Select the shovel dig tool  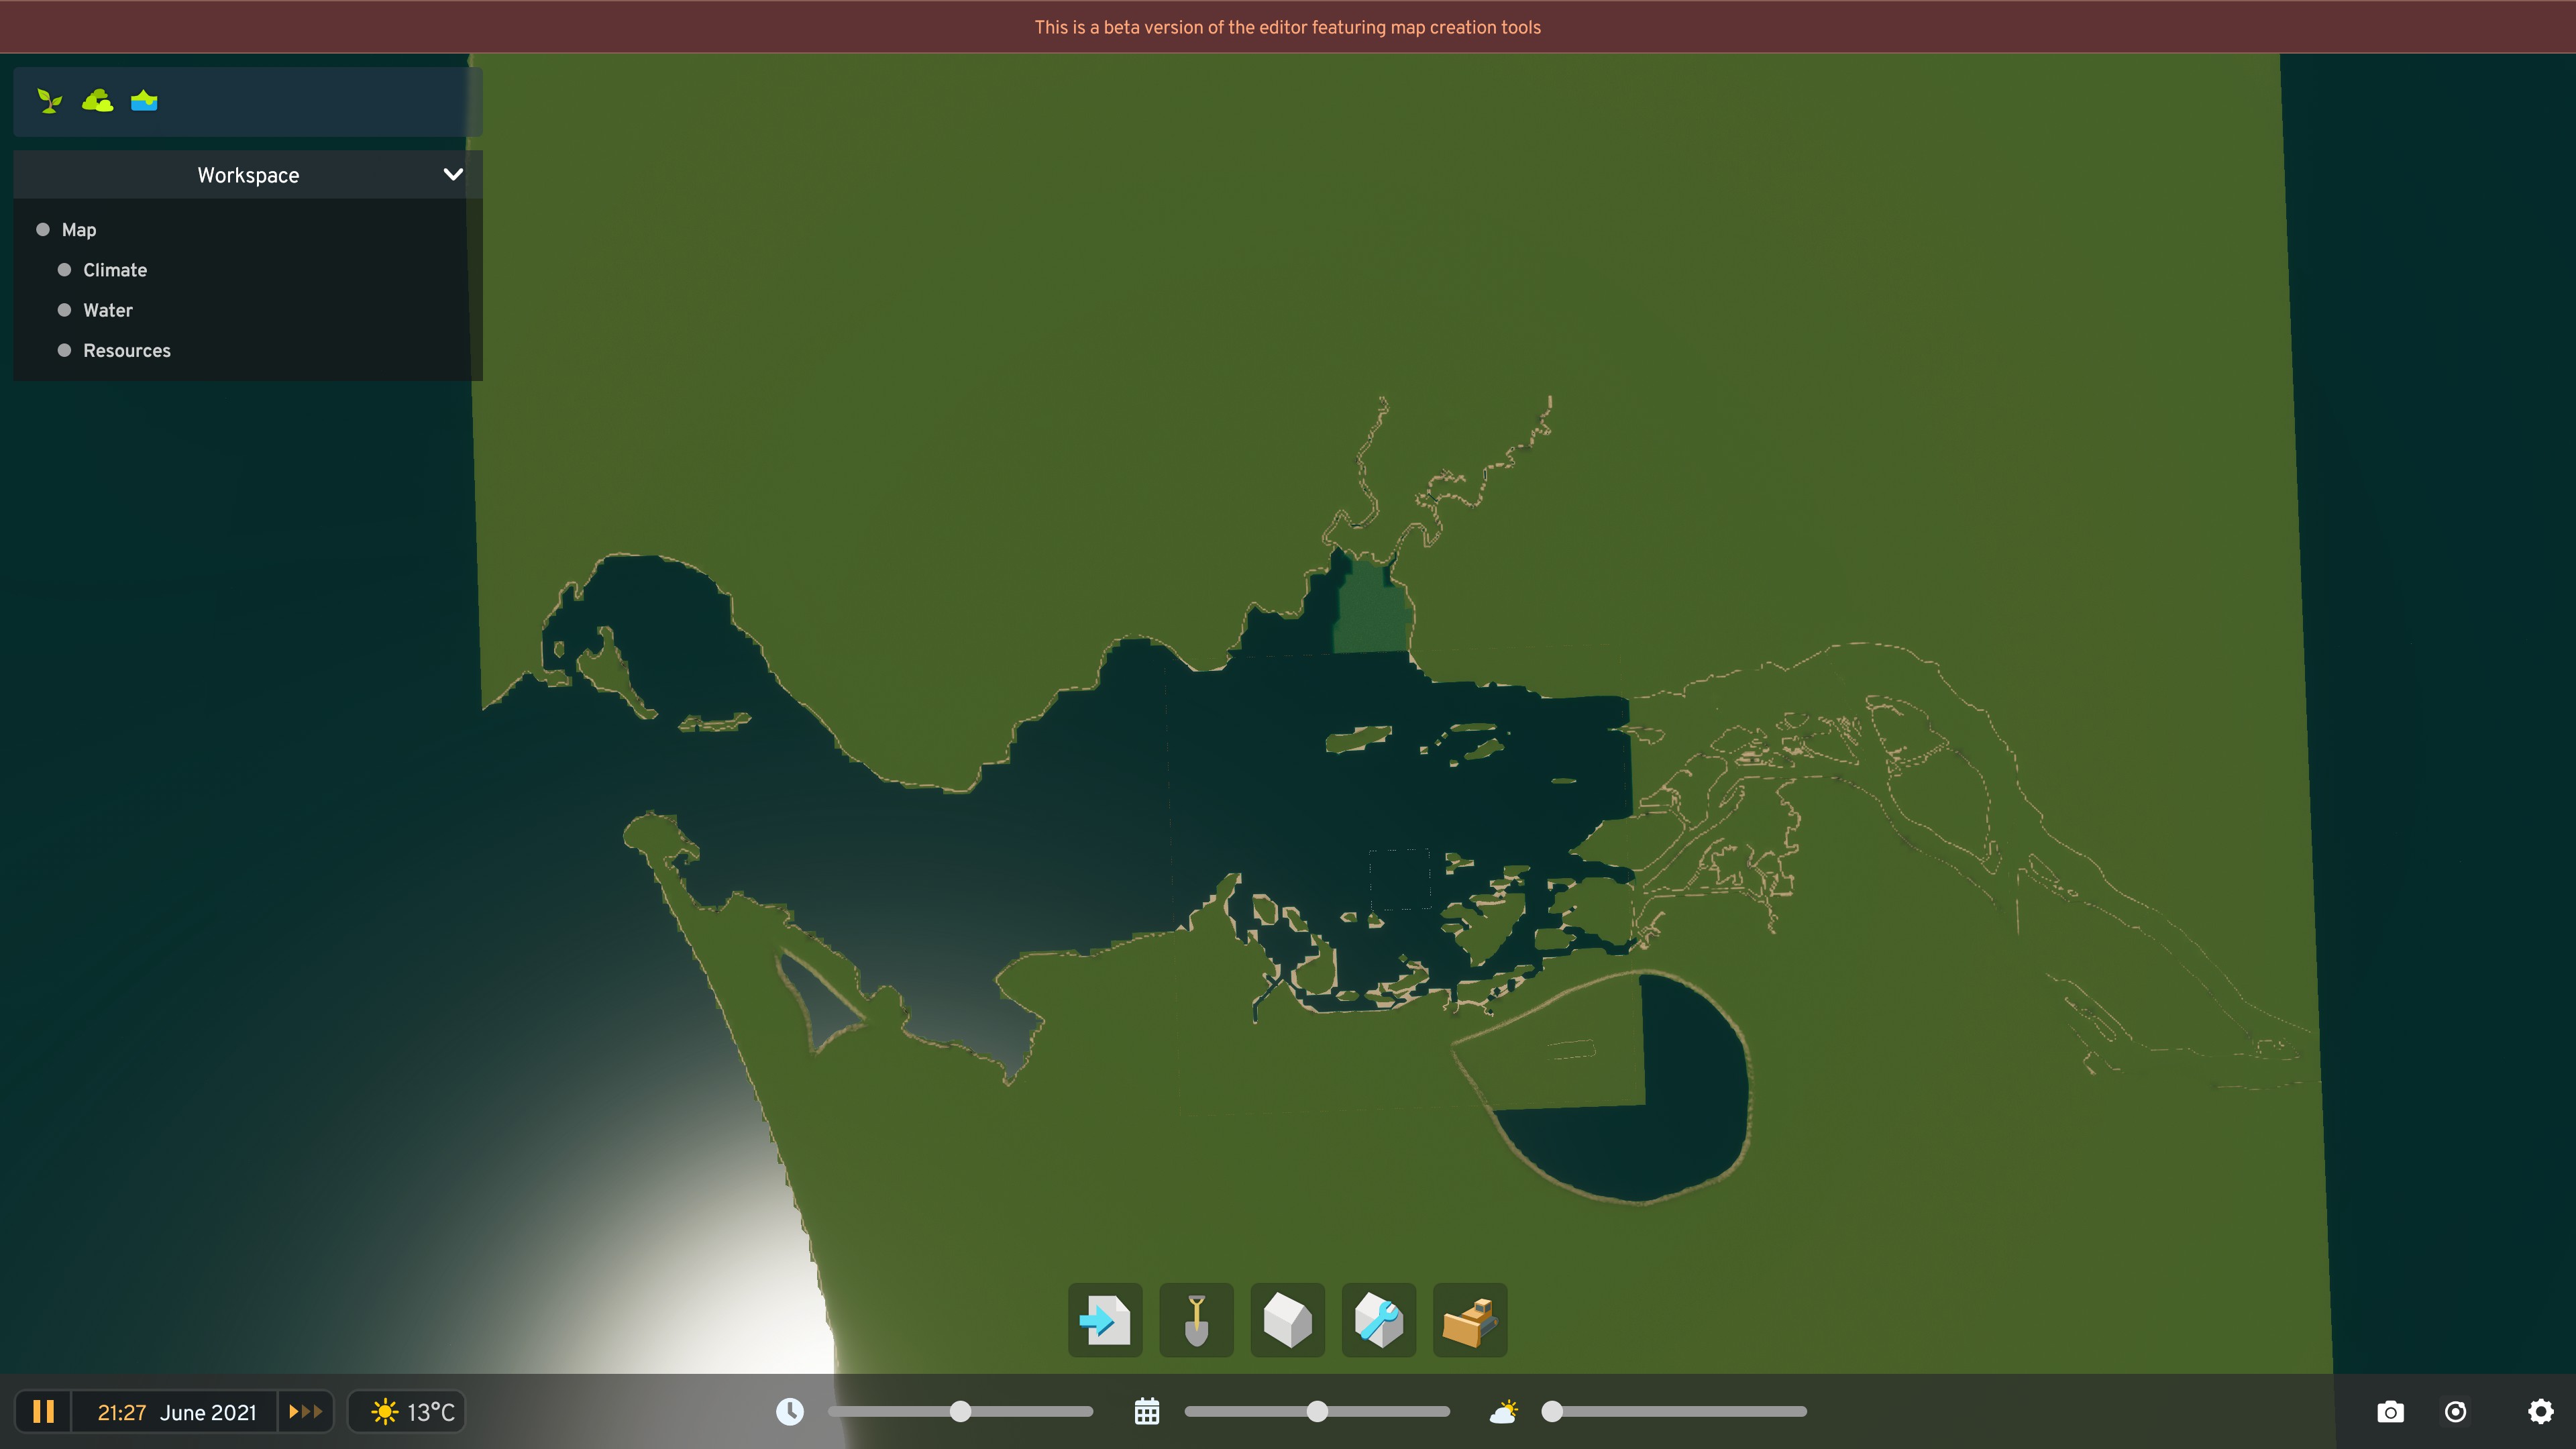(1196, 1320)
